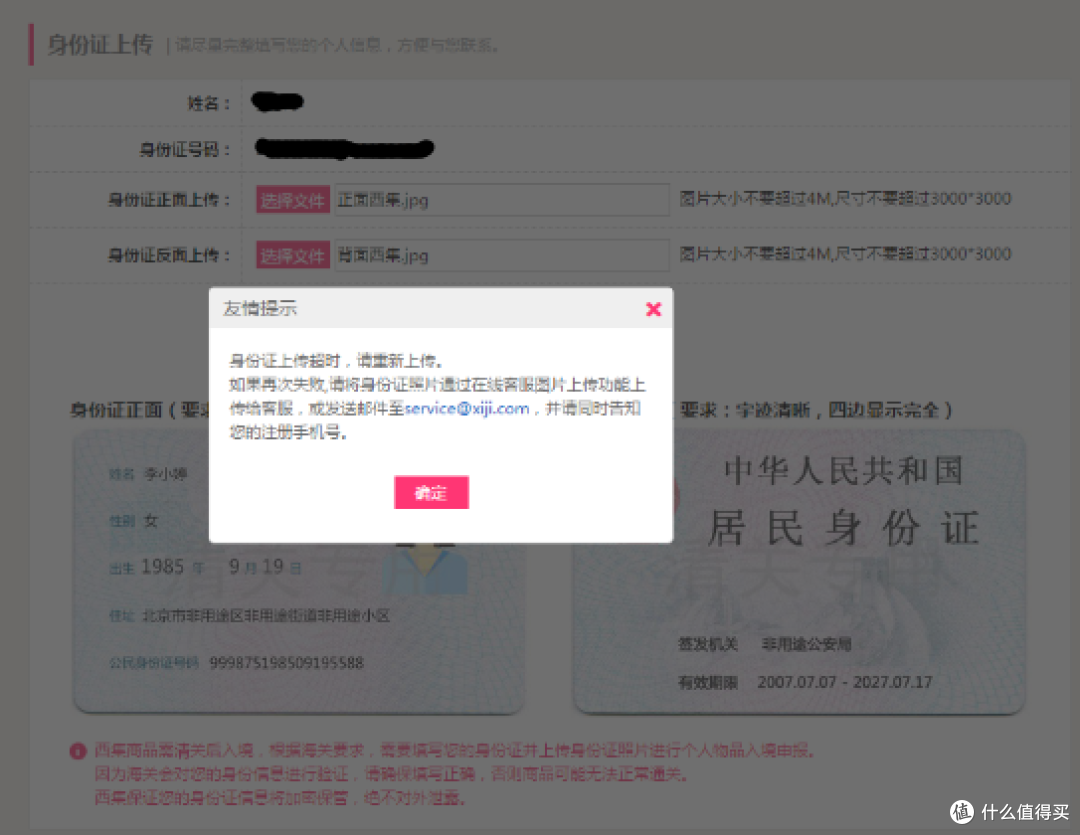1080x835 pixels.
Task: Open the sample ID card back image
Action: [x=799, y=572]
